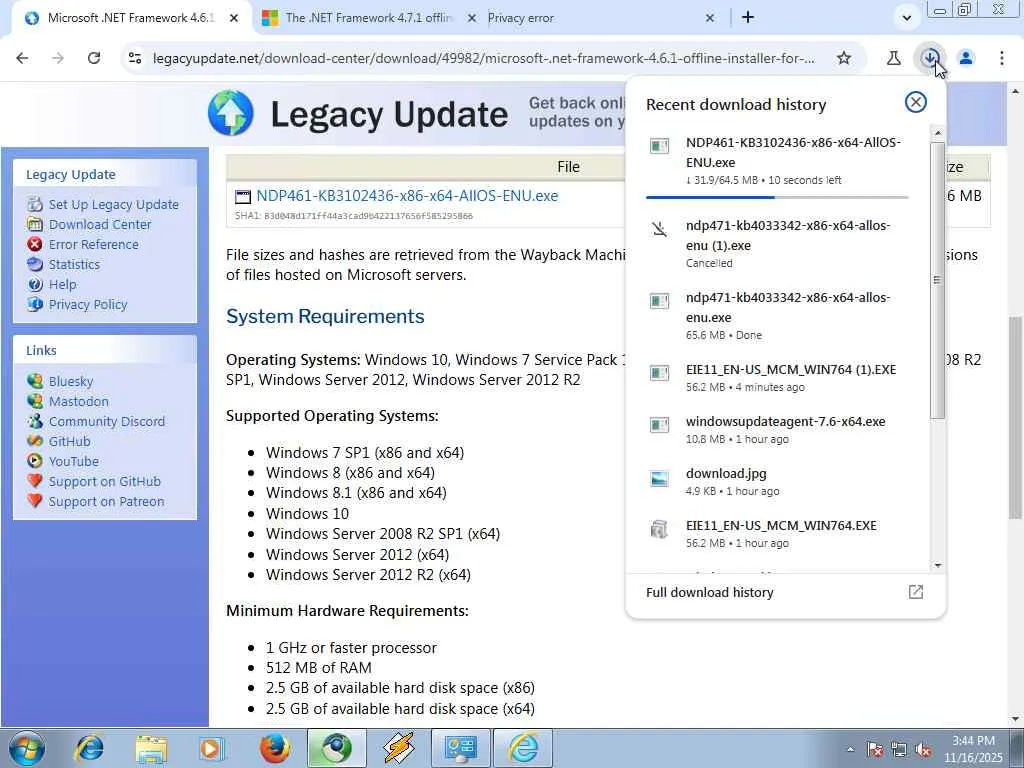Open Windows Explorer folder on taskbar

point(151,748)
